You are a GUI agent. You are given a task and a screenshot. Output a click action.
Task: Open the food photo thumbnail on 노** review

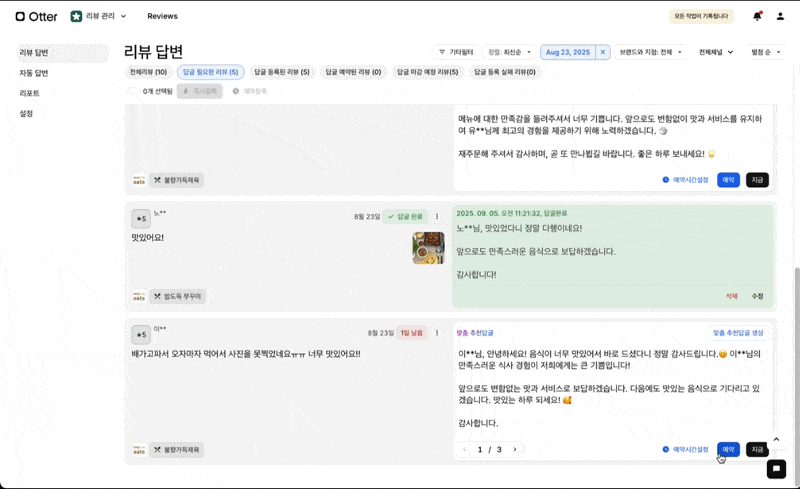[429, 248]
